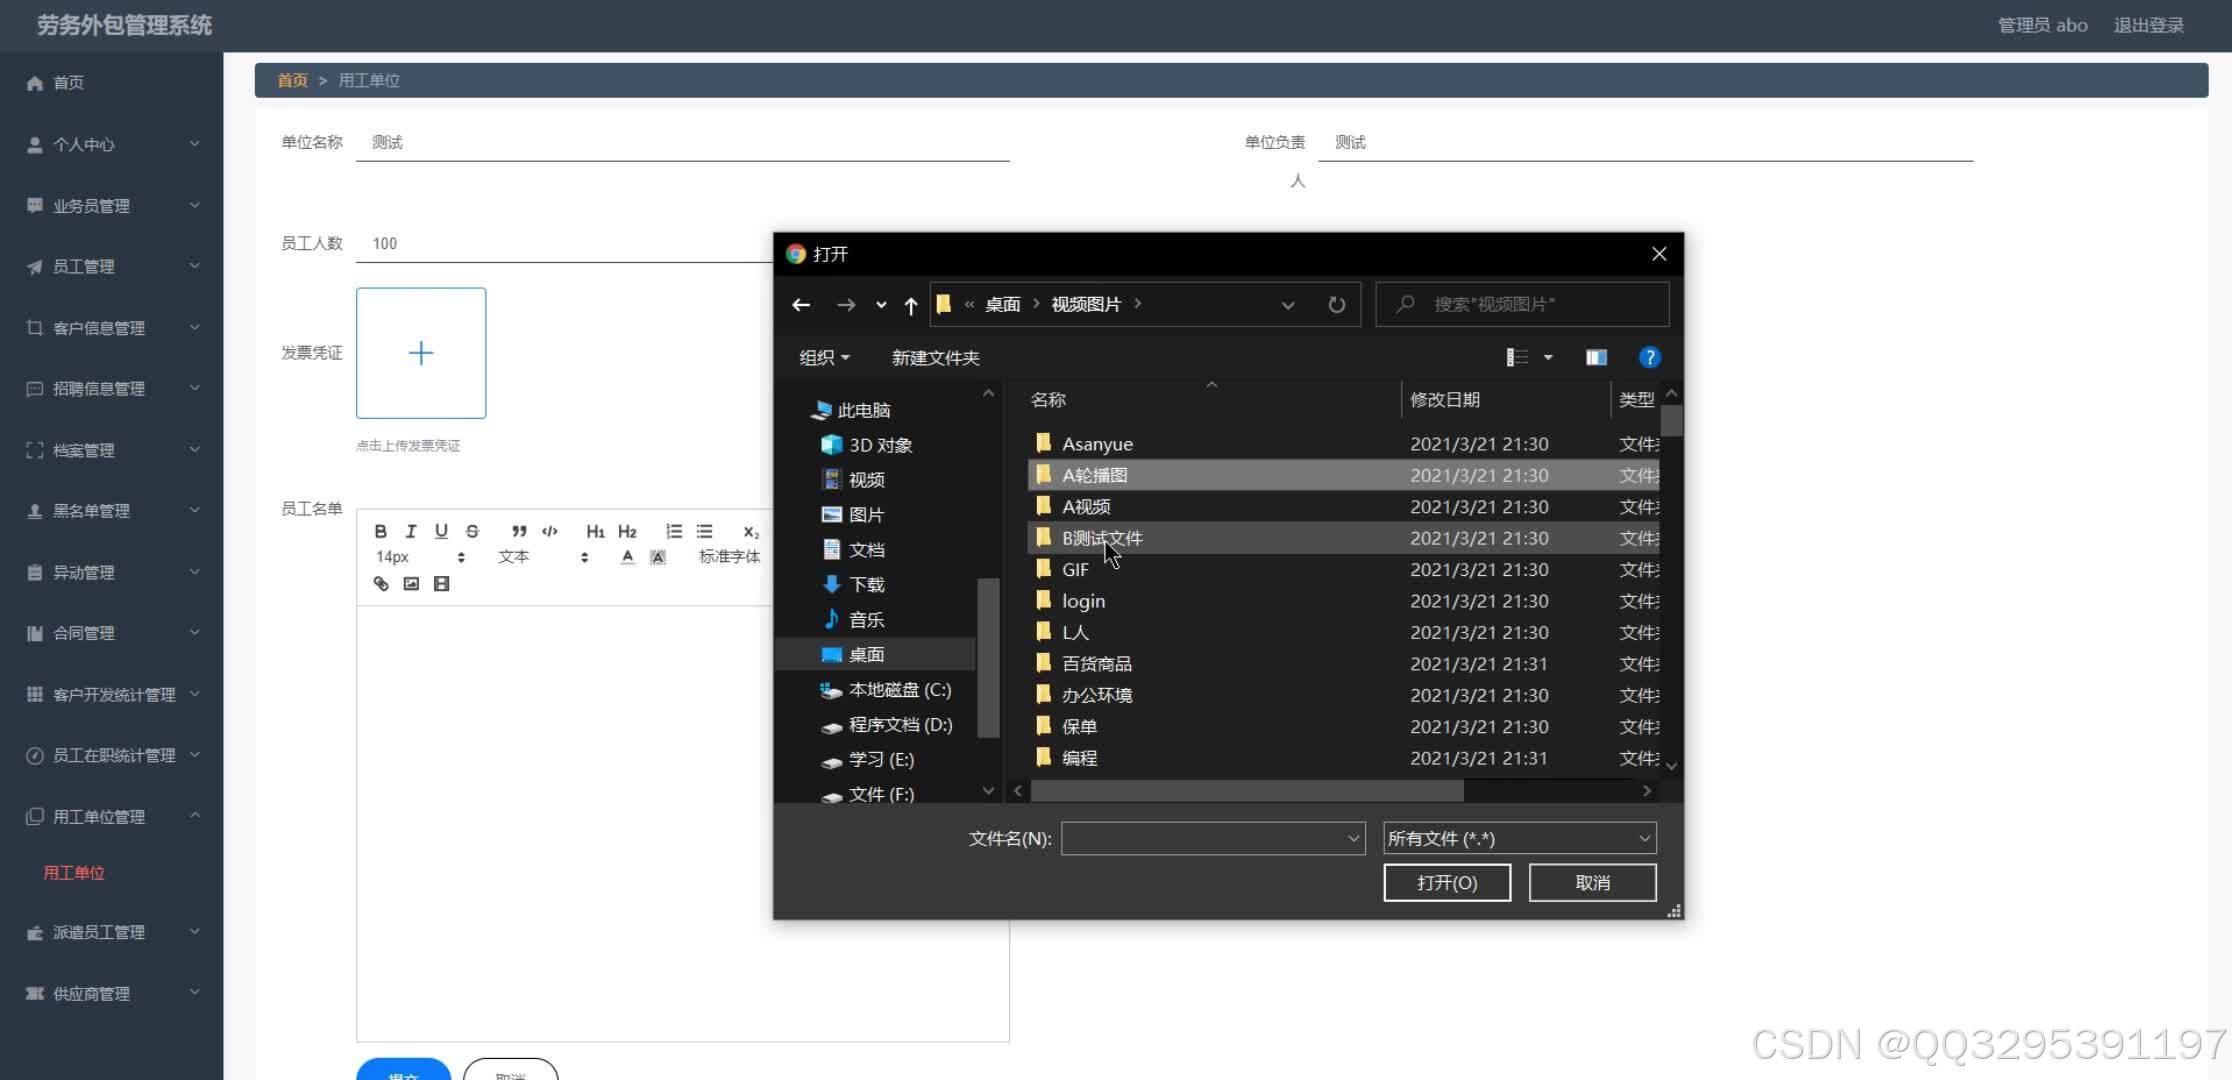
Task: Click the Strikethrough formatting icon
Action: tap(471, 531)
